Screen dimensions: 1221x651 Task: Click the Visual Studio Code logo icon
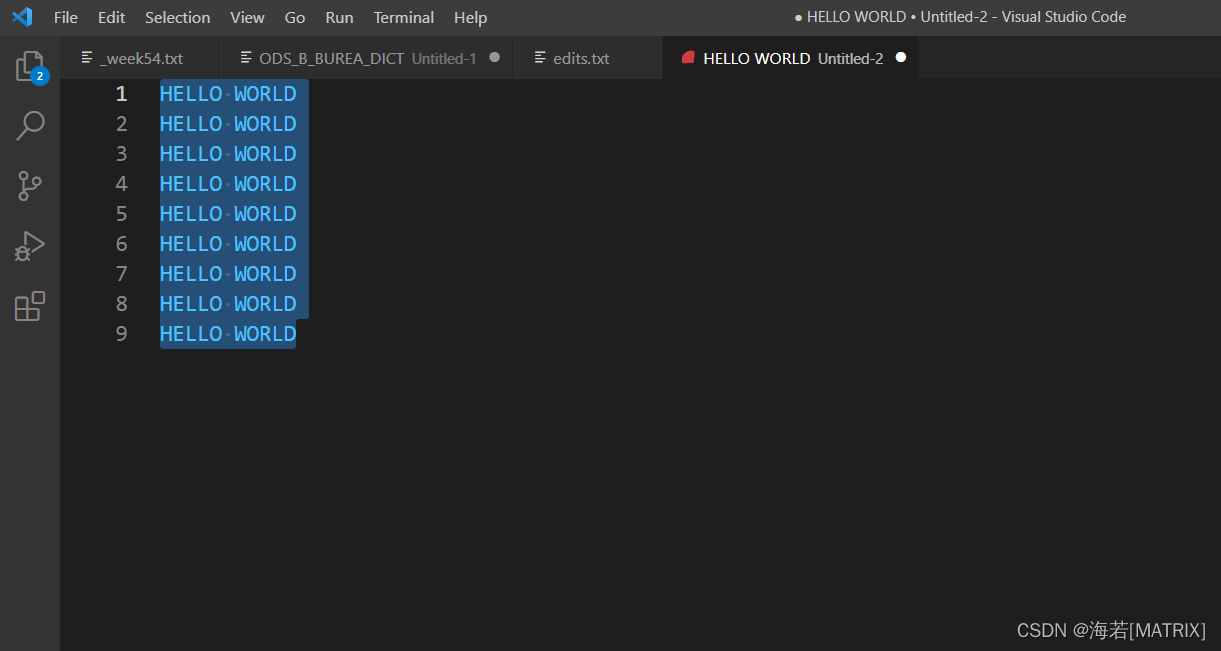pos(20,17)
